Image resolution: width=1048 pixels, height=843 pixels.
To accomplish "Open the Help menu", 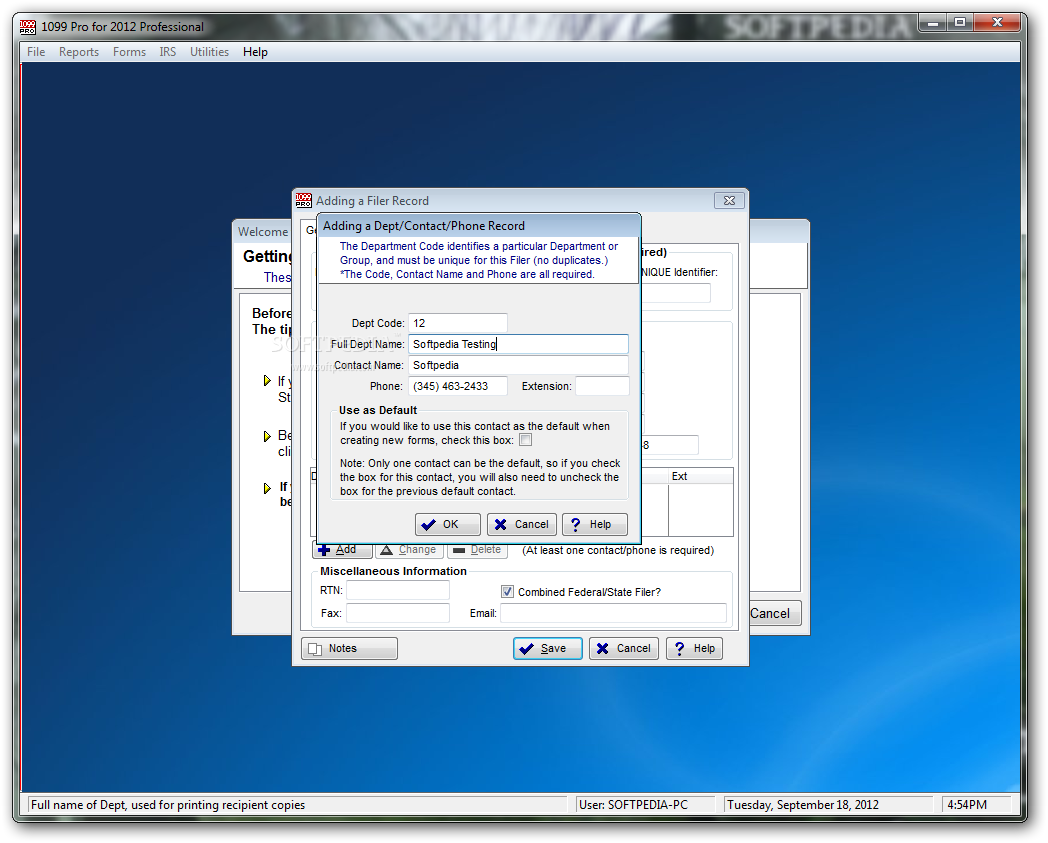I will tap(255, 51).
